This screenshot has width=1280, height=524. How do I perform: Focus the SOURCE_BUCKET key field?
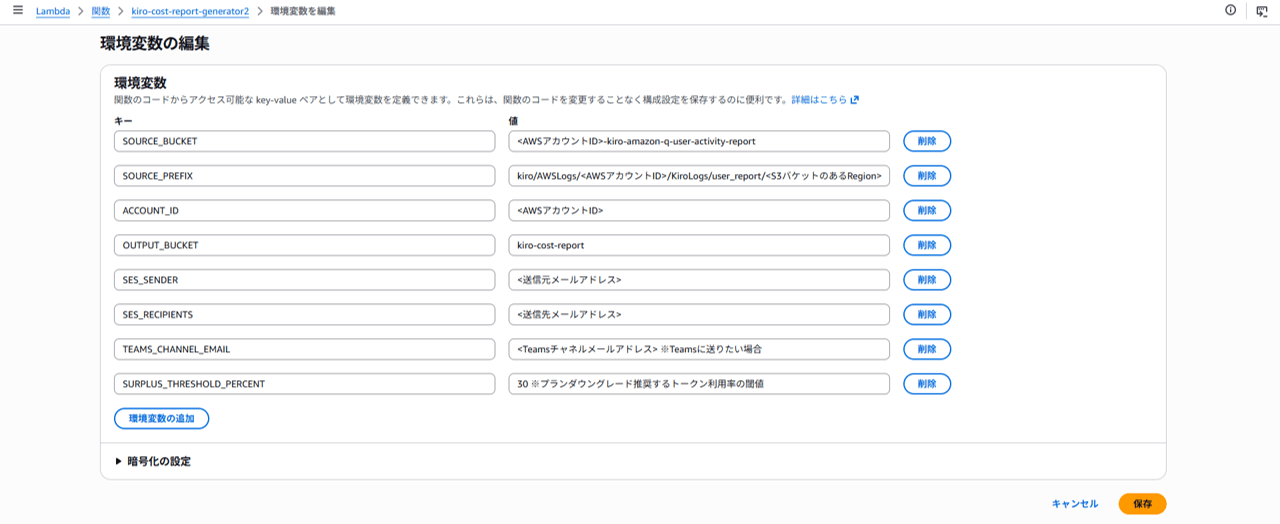tap(305, 141)
